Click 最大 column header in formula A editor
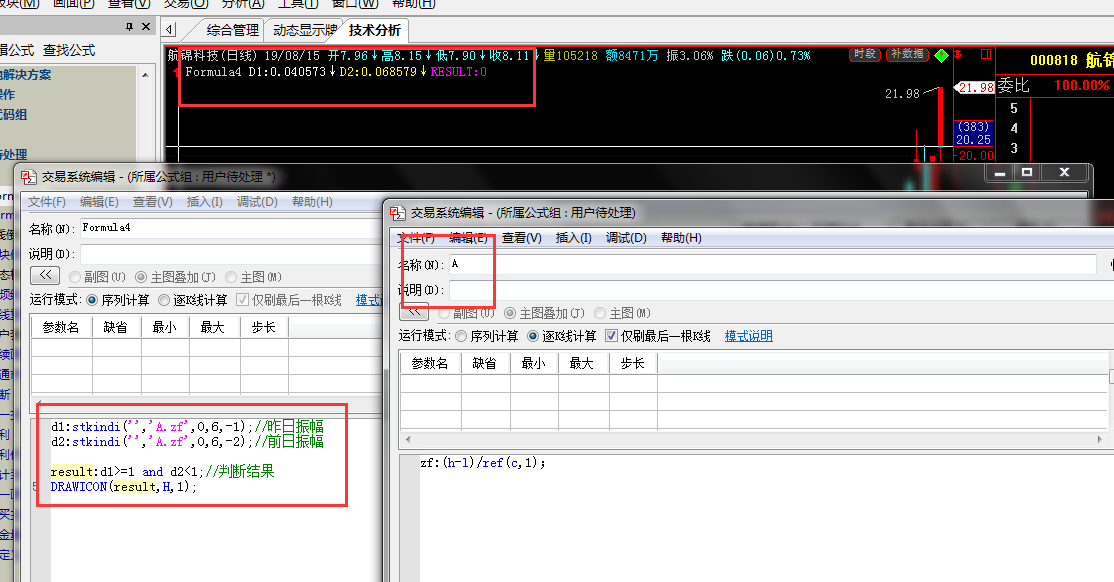 tap(582, 363)
